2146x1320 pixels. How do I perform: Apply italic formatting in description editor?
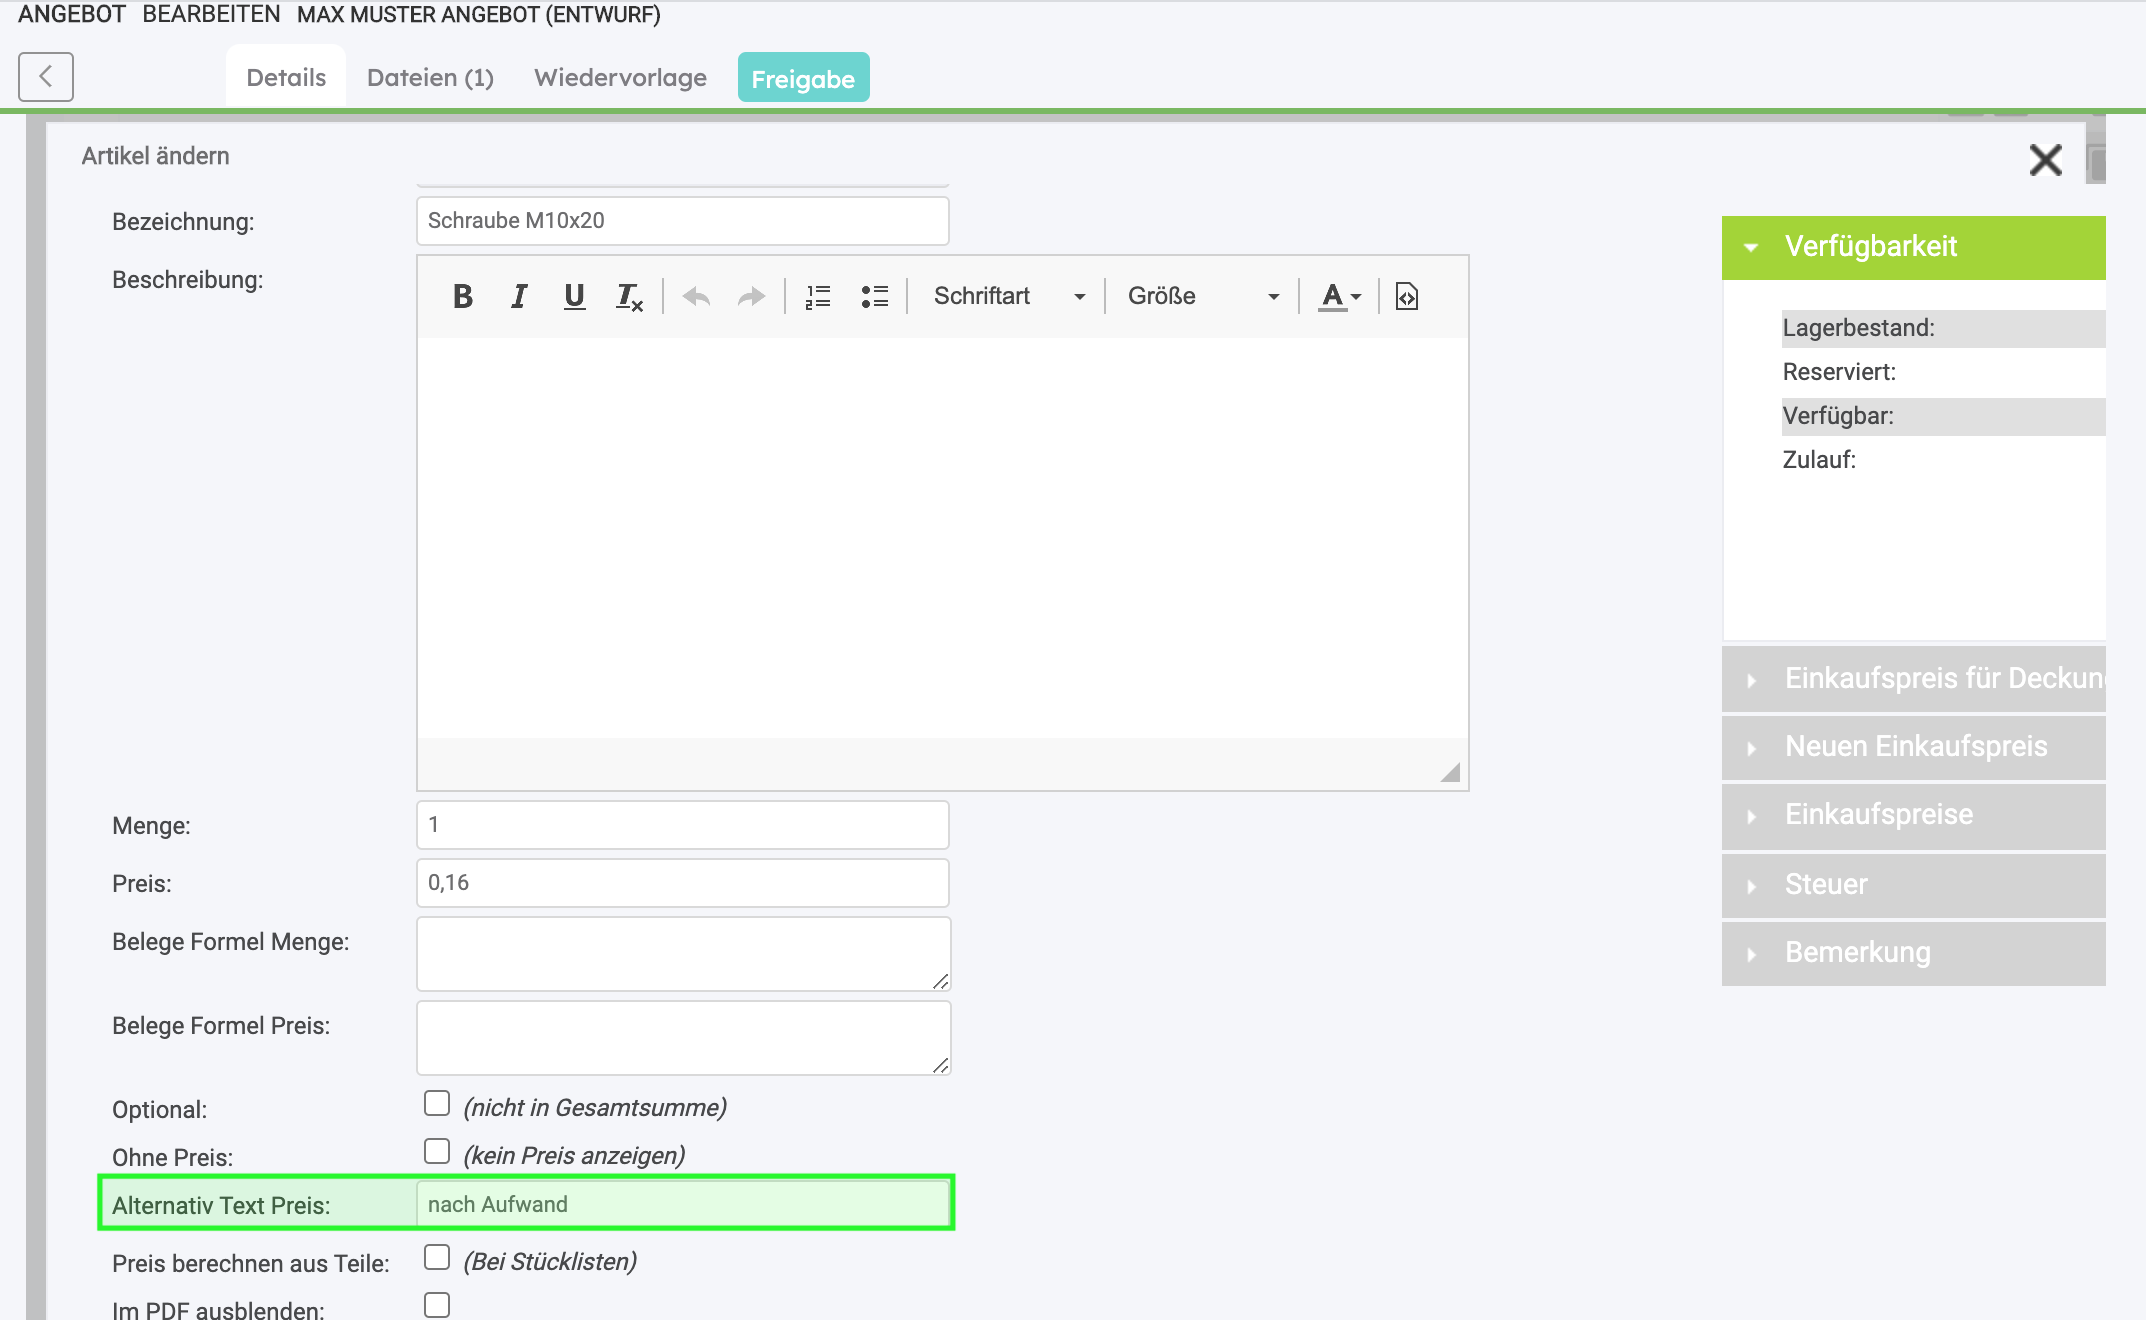518,296
